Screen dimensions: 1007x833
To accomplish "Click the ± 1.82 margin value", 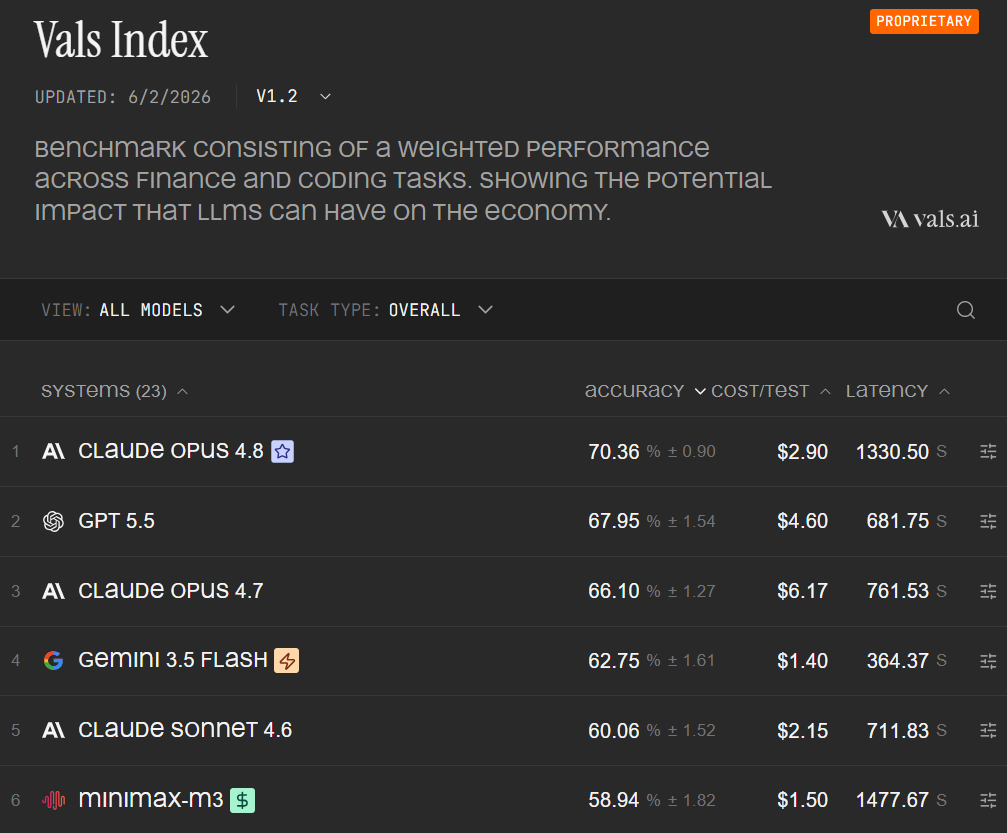I will 692,800.
